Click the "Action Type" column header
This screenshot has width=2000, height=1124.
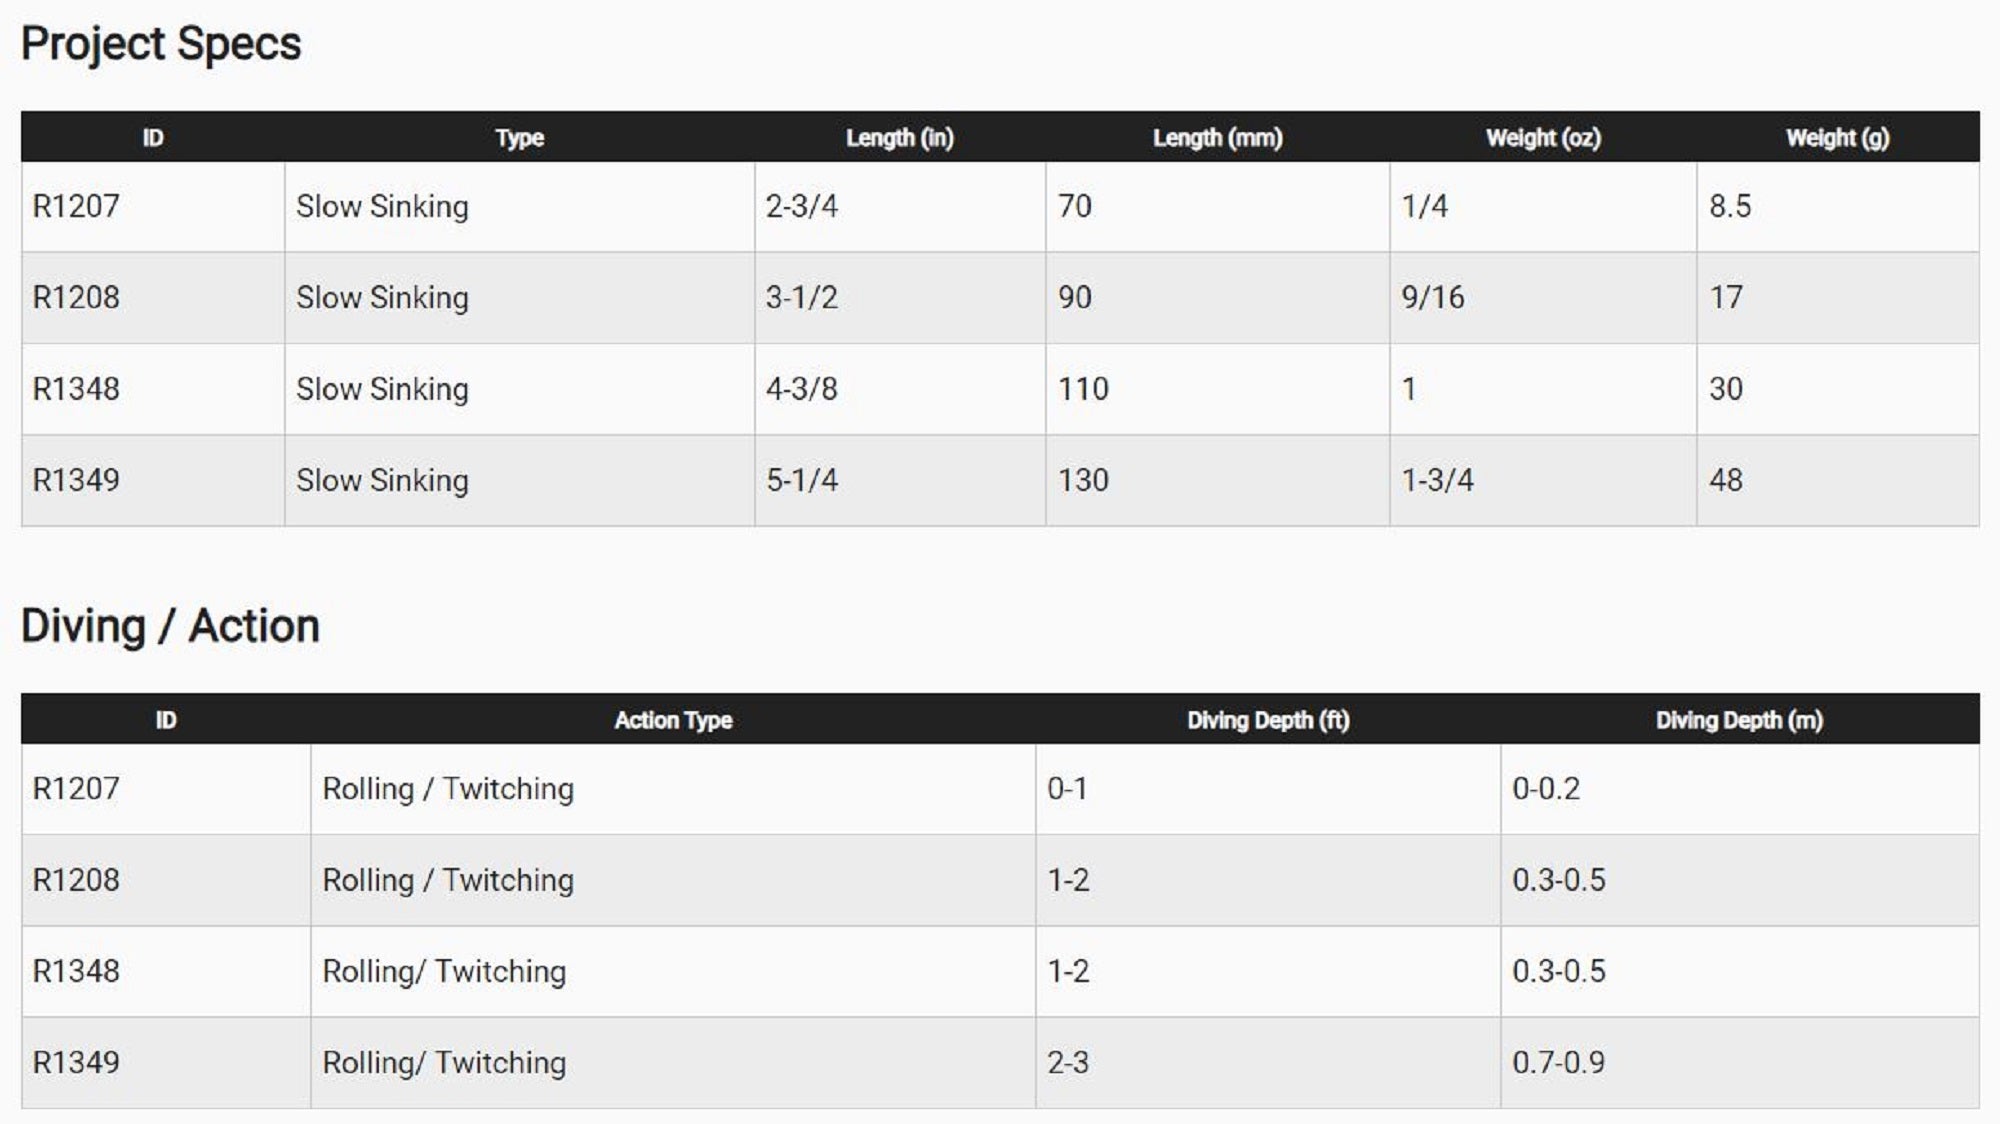(x=673, y=720)
